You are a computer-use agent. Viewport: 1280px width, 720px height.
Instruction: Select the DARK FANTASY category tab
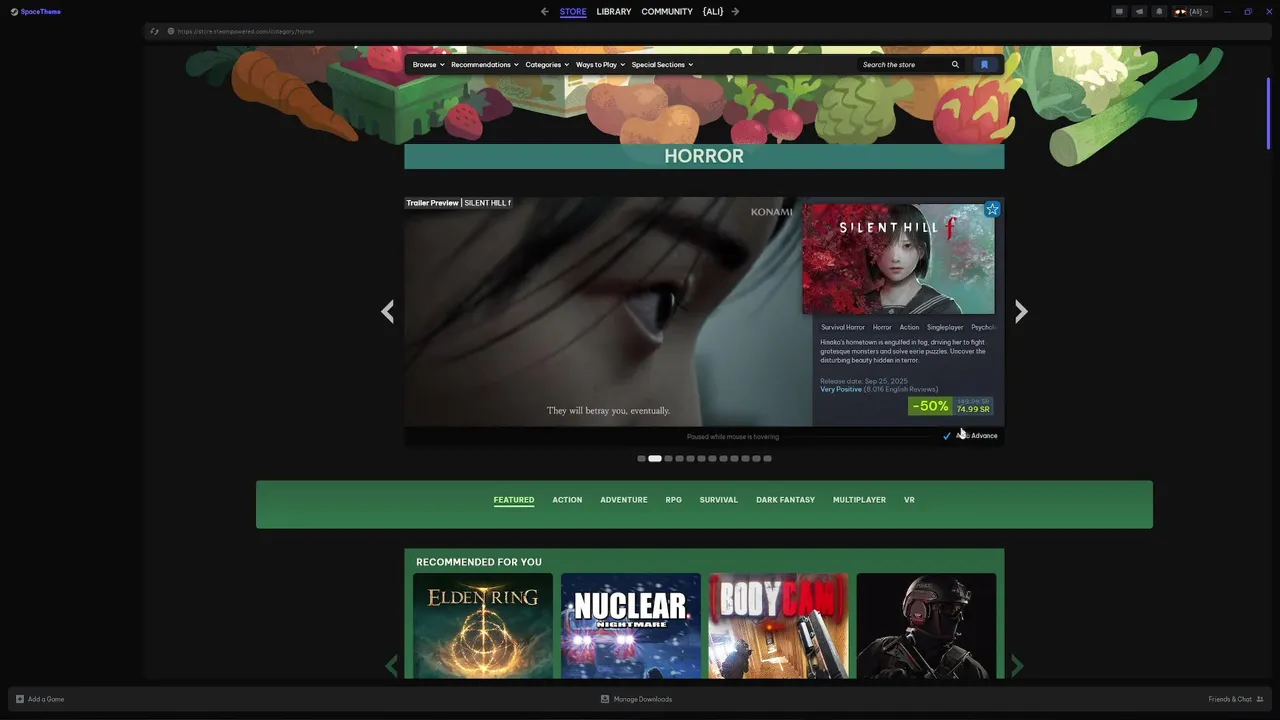[x=785, y=500]
